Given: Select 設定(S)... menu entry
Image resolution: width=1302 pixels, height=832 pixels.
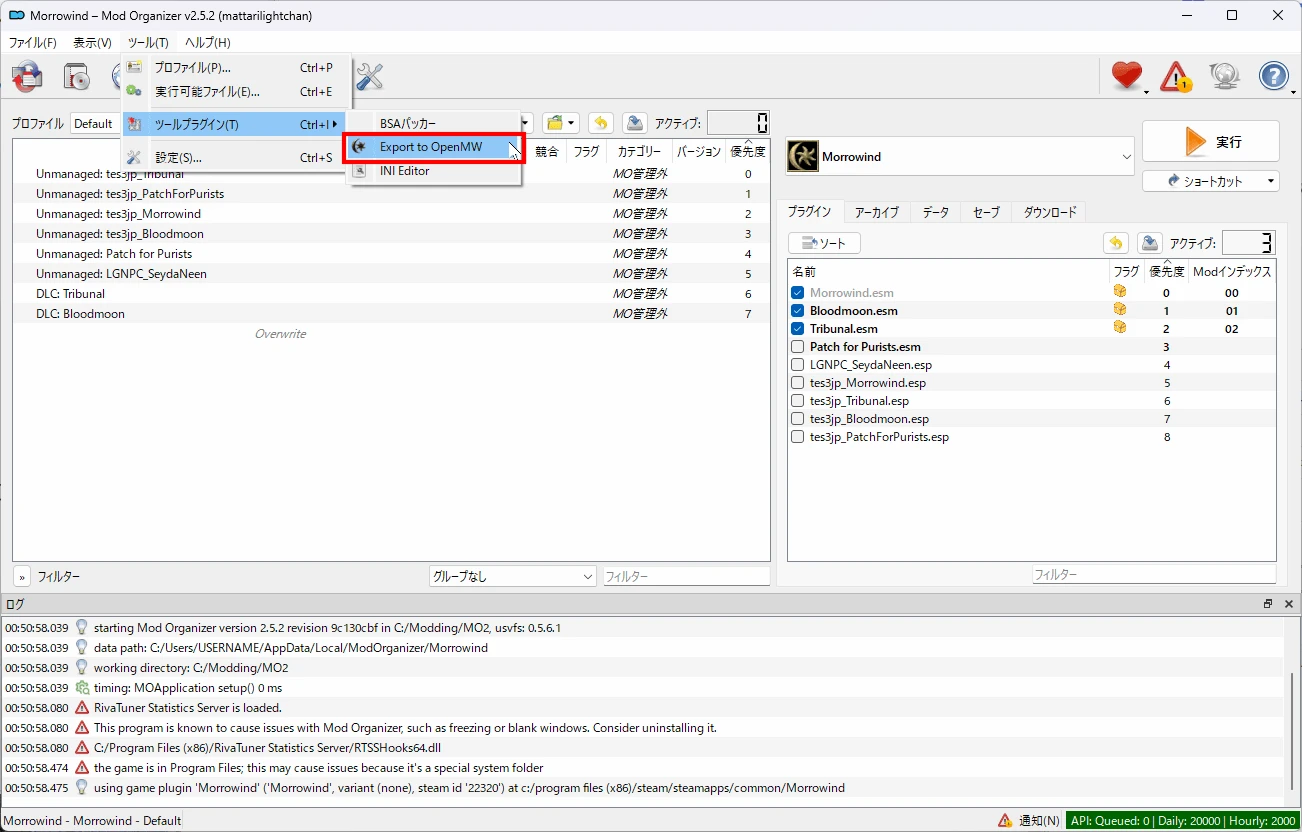Looking at the screenshot, I should pyautogui.click(x=236, y=157).
